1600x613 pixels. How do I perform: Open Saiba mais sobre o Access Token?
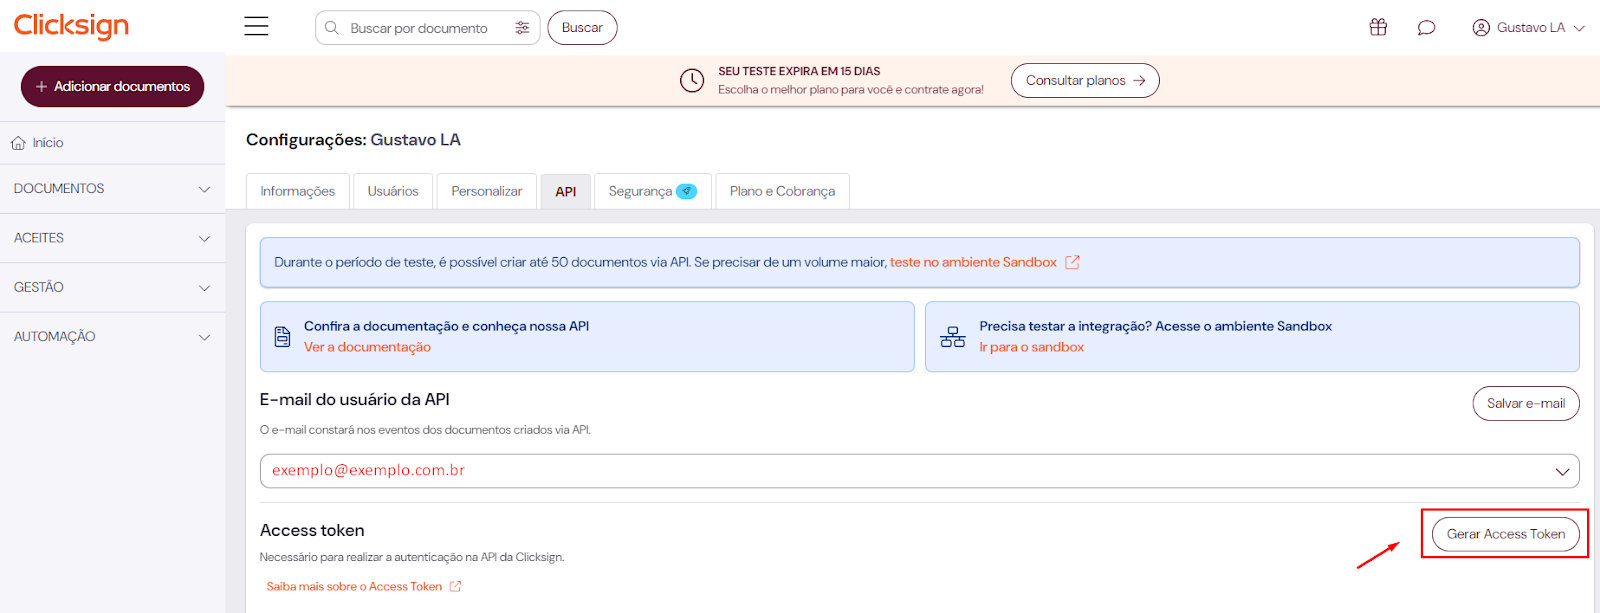[354, 587]
